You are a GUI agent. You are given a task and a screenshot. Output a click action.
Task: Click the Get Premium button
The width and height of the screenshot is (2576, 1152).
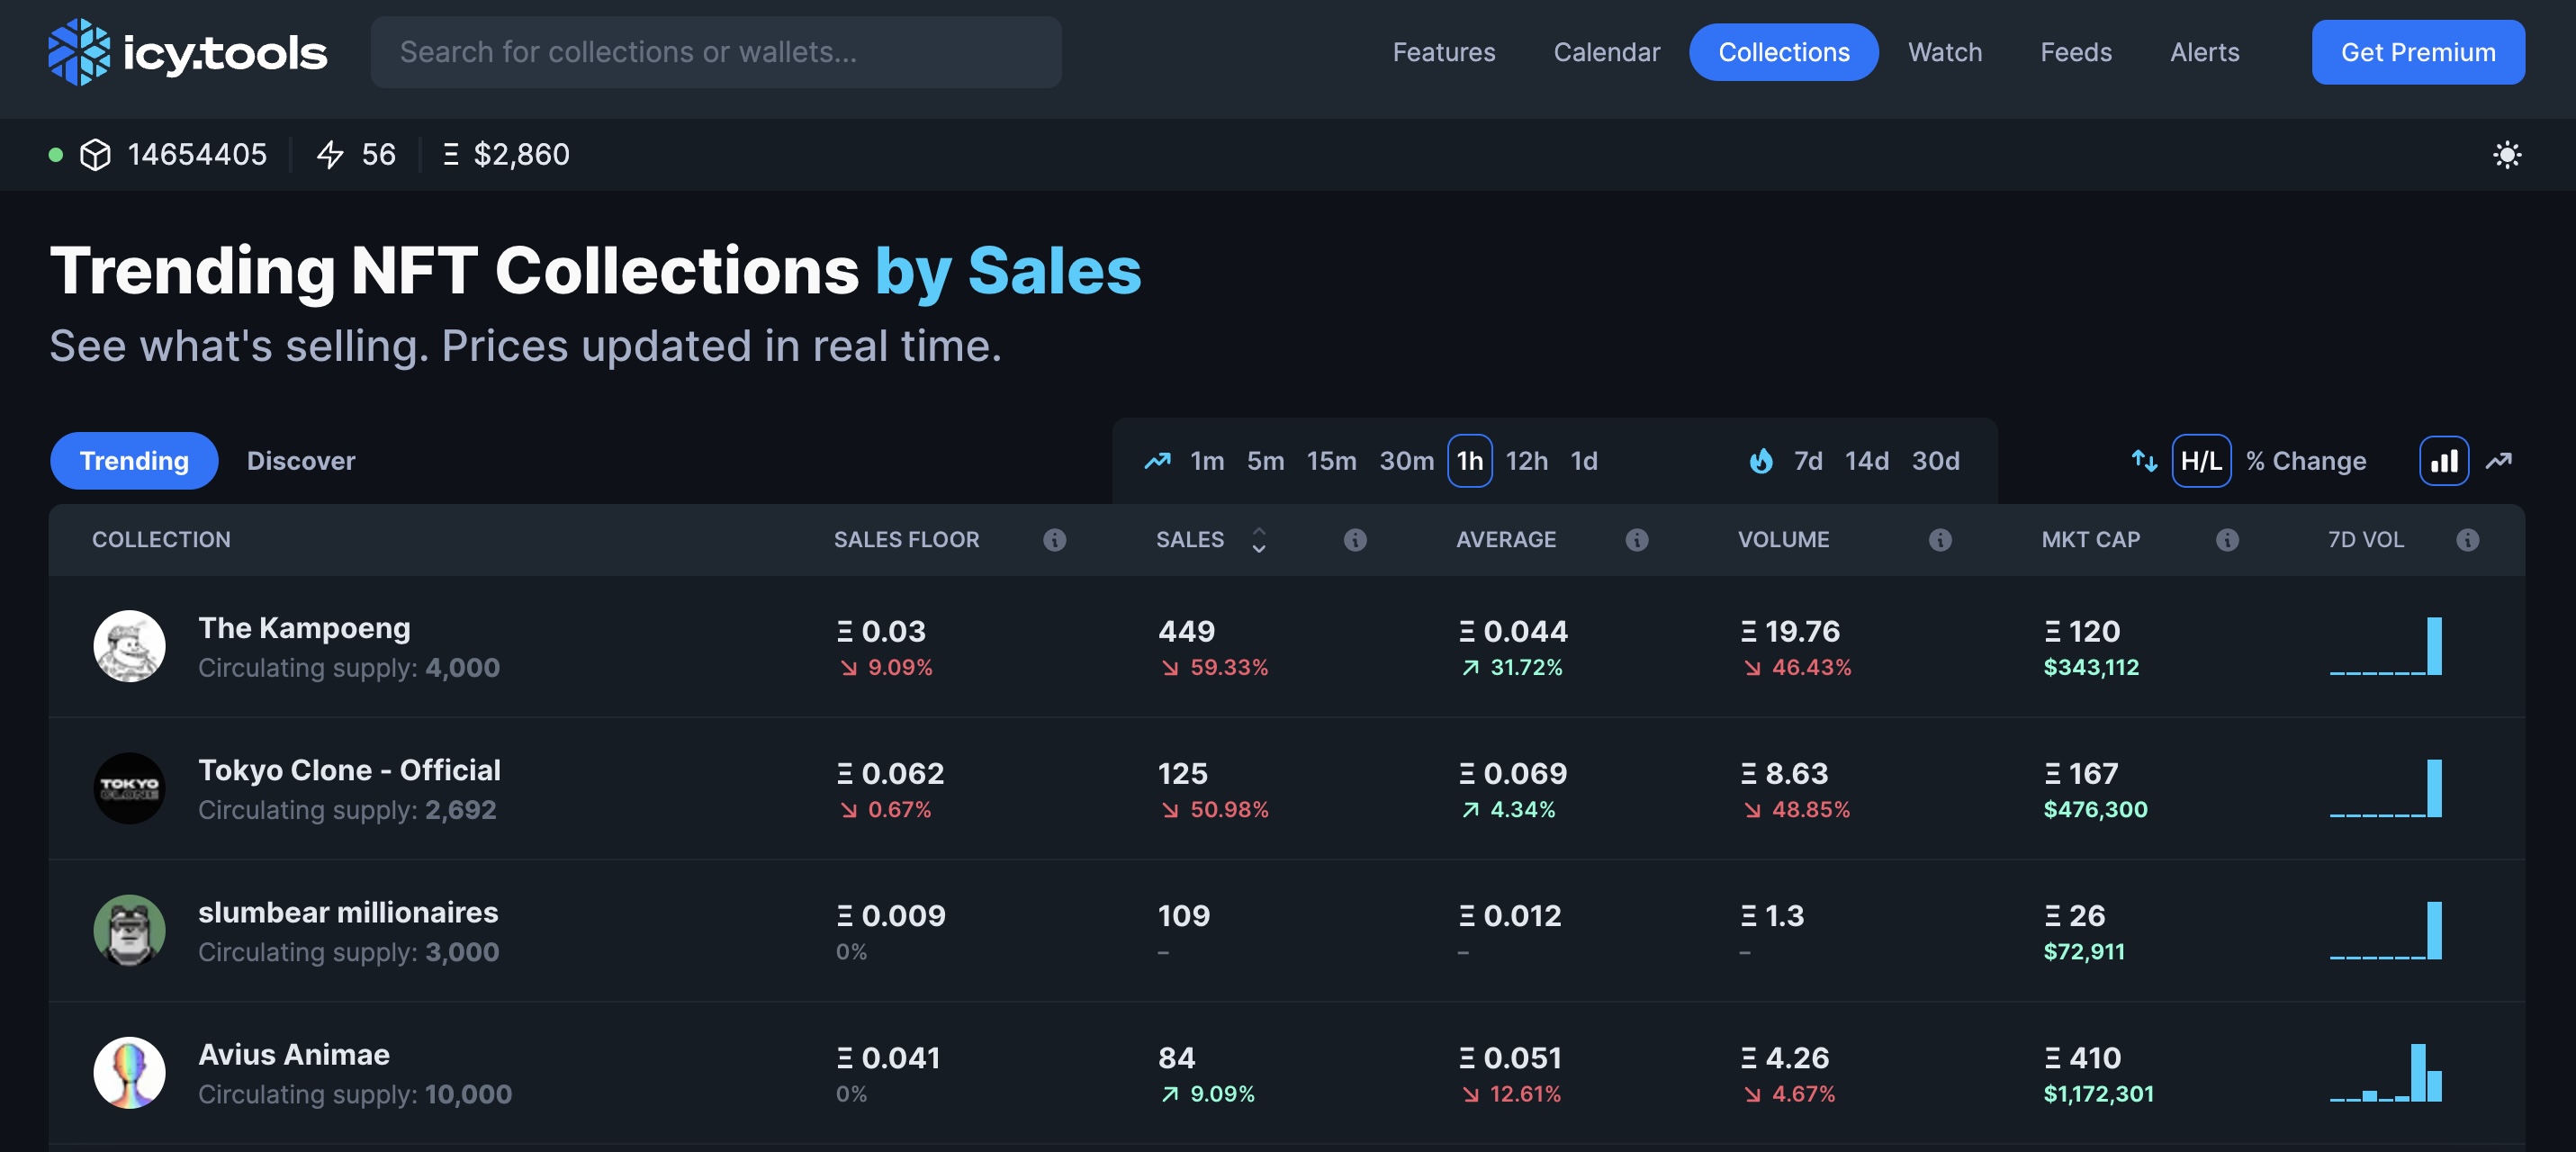[2417, 52]
